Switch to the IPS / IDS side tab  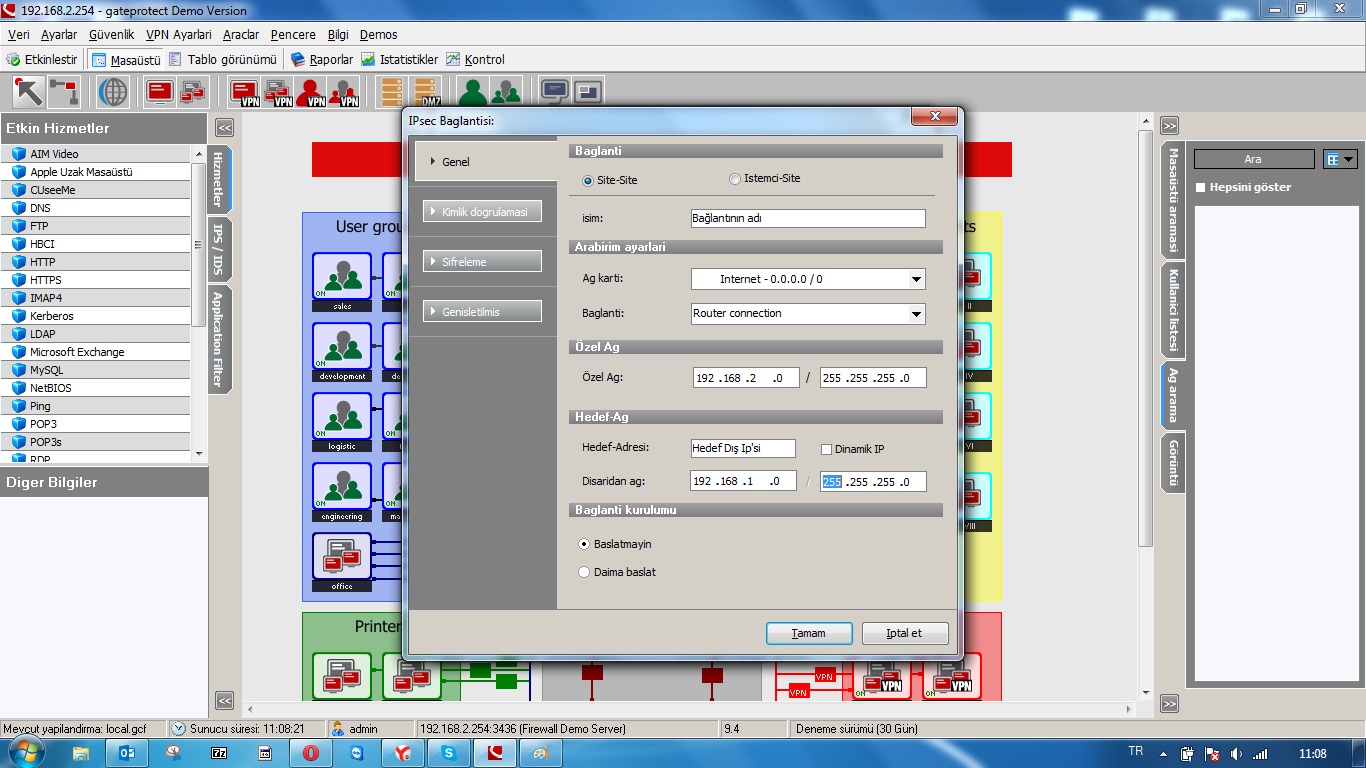coord(217,250)
